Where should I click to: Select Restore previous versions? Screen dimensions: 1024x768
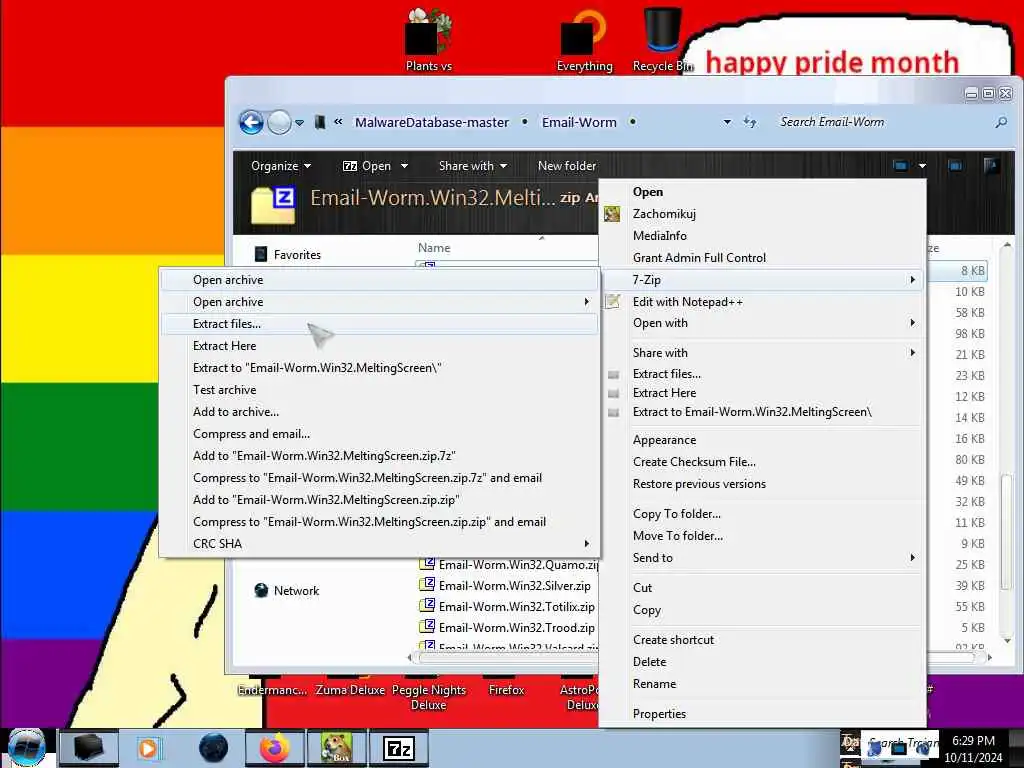762,484
